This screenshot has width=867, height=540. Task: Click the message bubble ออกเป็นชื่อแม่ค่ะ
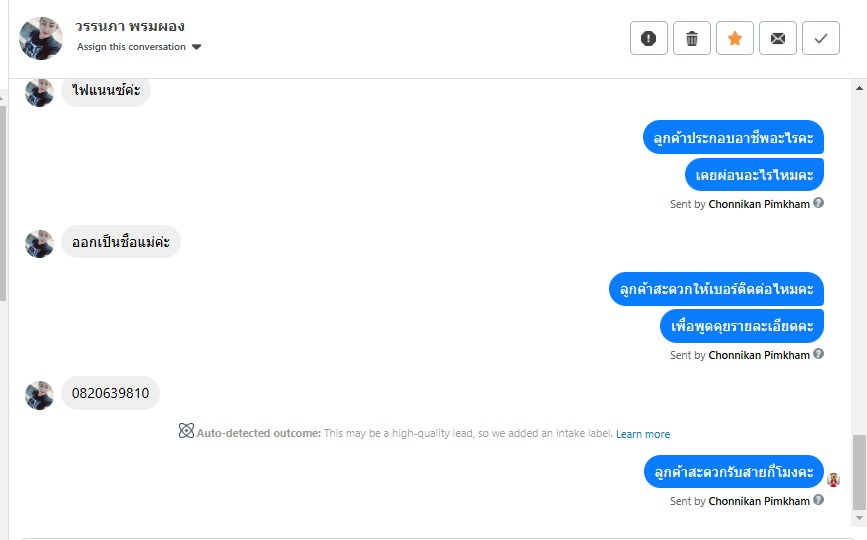[x=121, y=241]
